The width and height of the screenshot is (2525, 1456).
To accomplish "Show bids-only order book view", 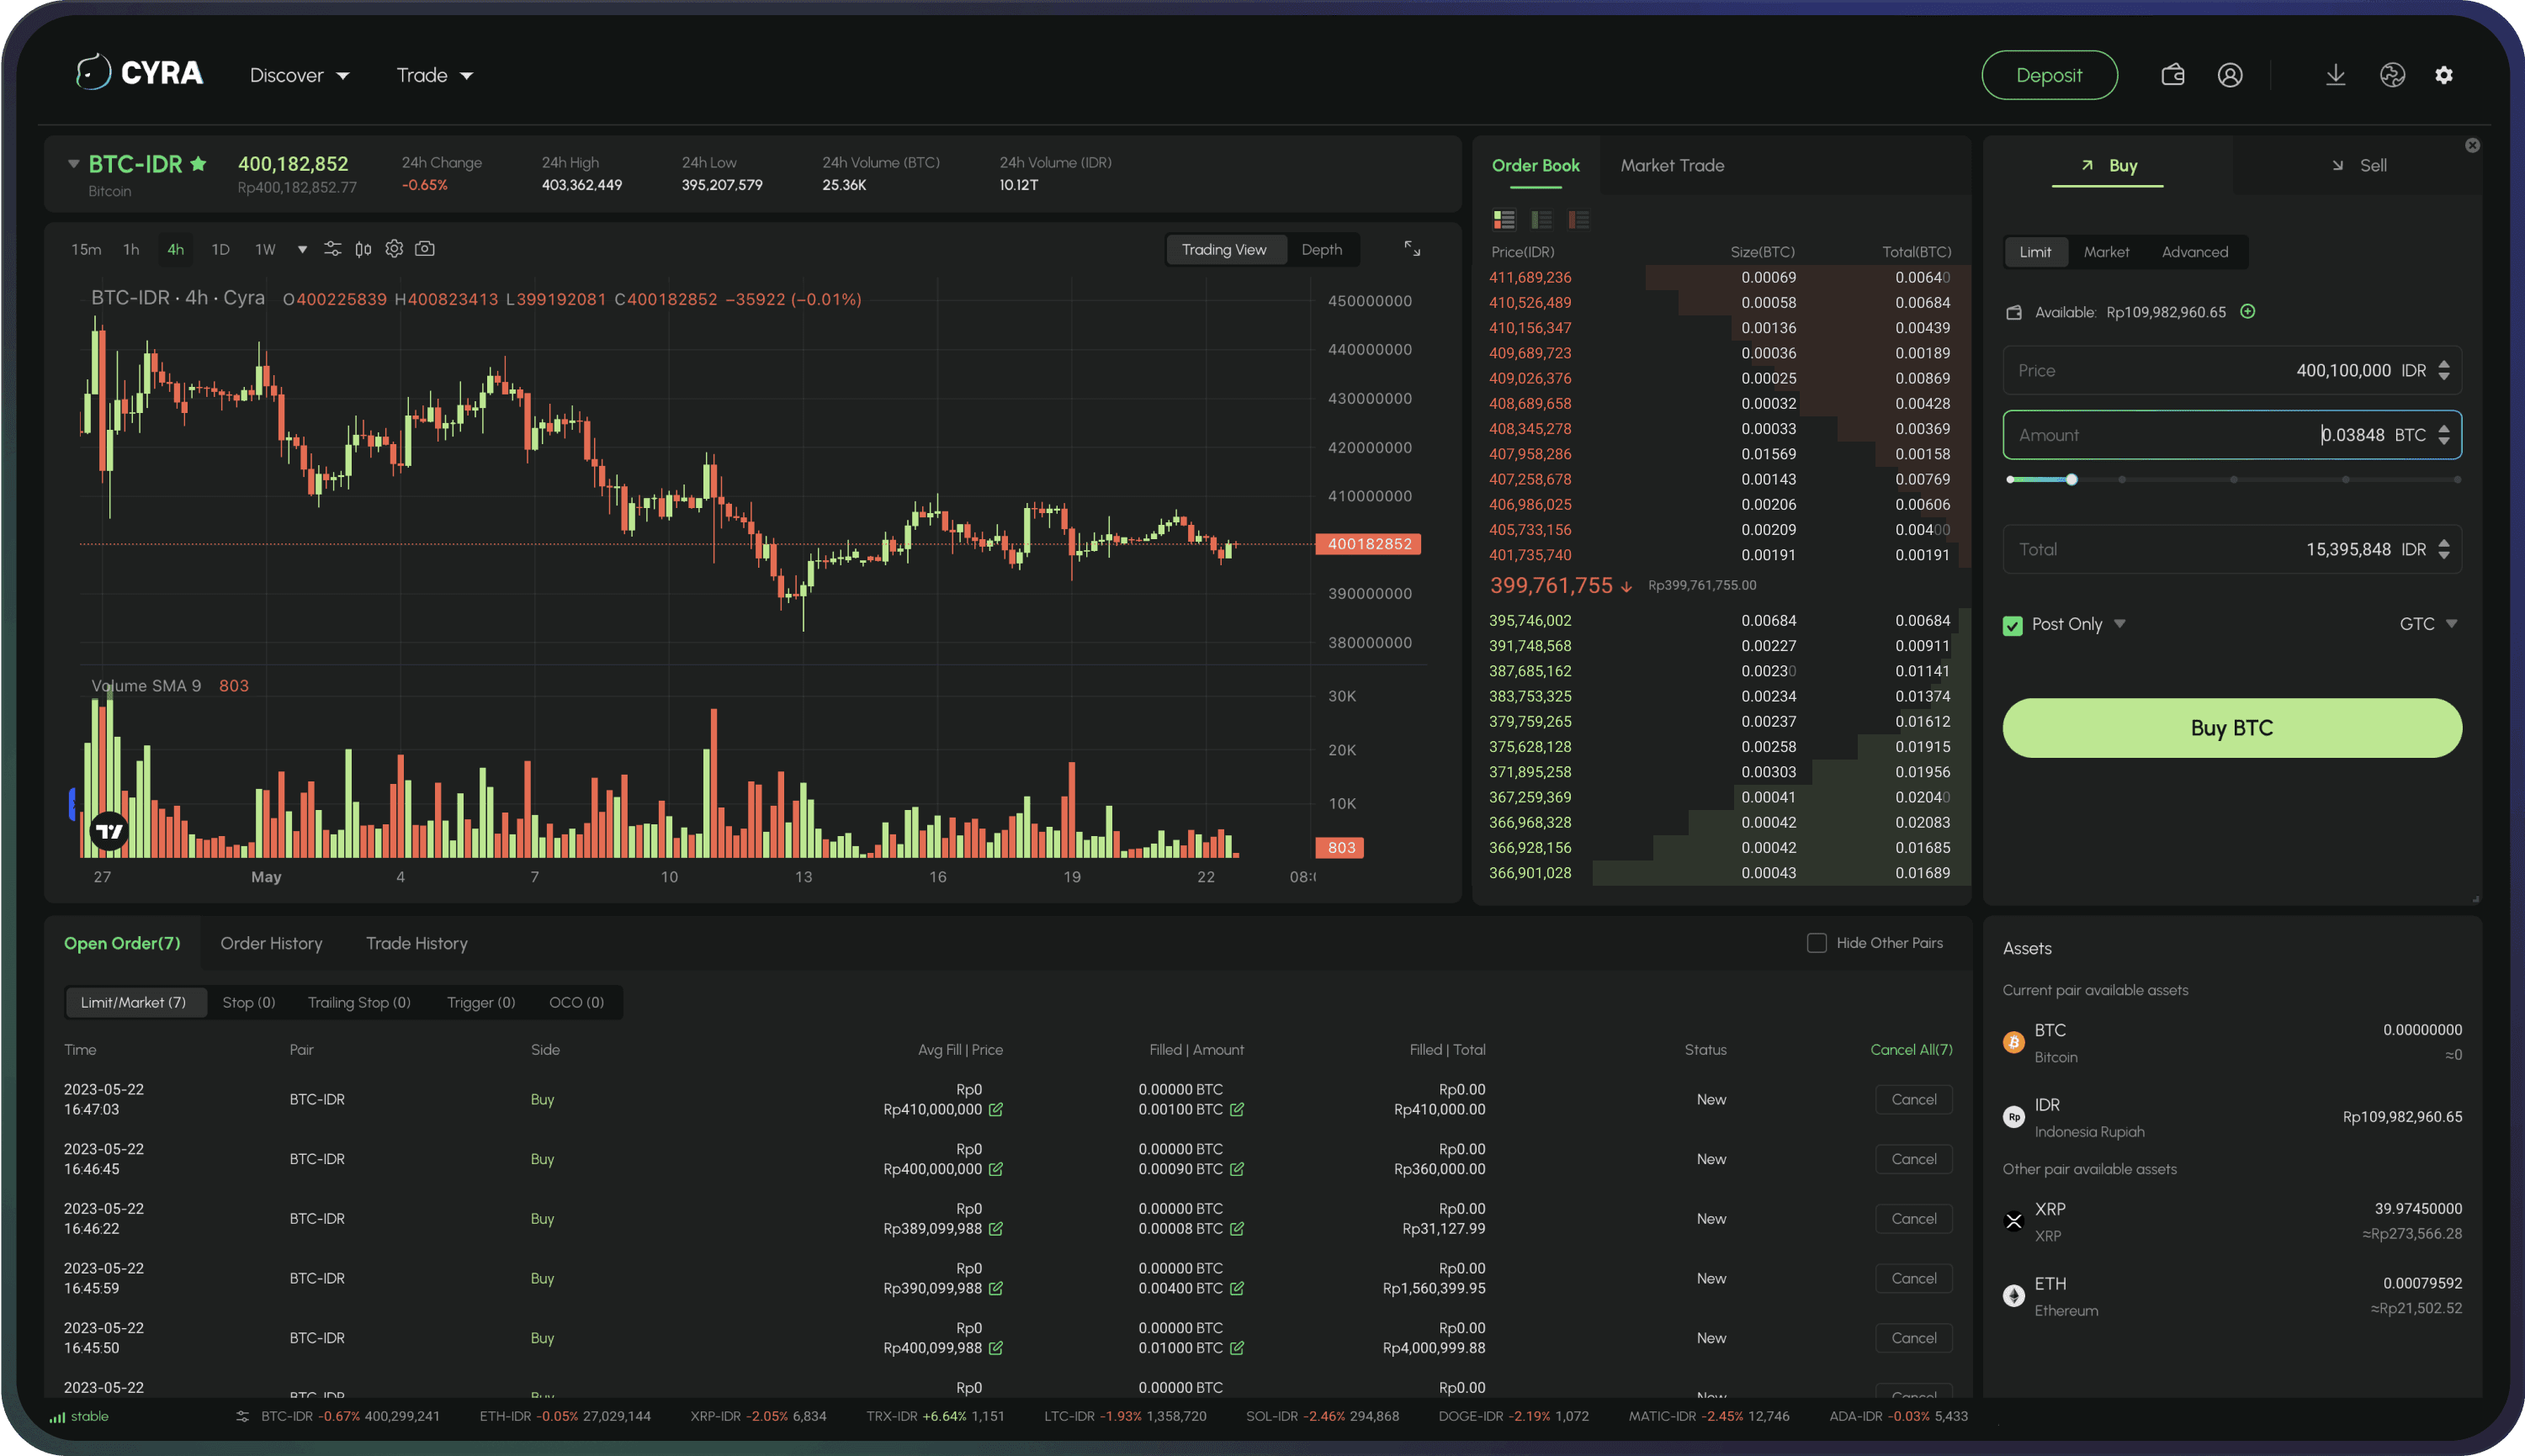I will click(x=1541, y=220).
